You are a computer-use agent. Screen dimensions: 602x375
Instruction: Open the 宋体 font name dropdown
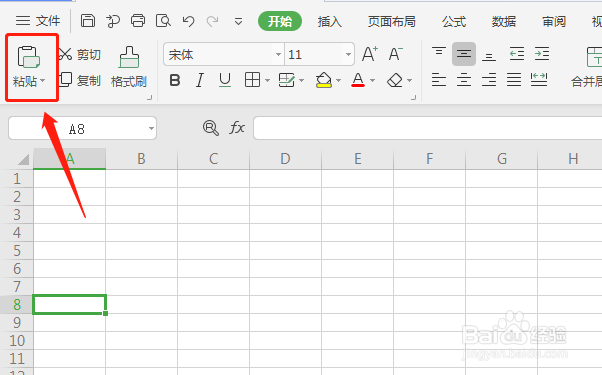[x=278, y=55]
